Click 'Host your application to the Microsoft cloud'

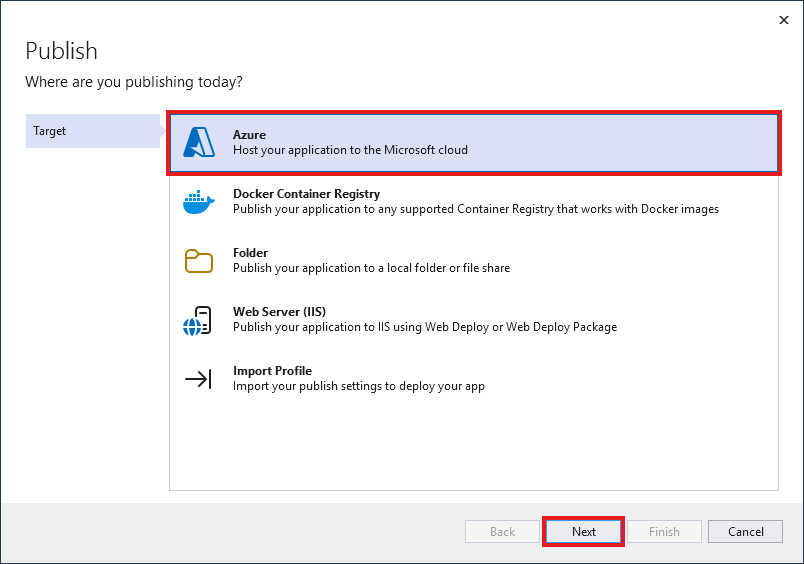[350, 150]
